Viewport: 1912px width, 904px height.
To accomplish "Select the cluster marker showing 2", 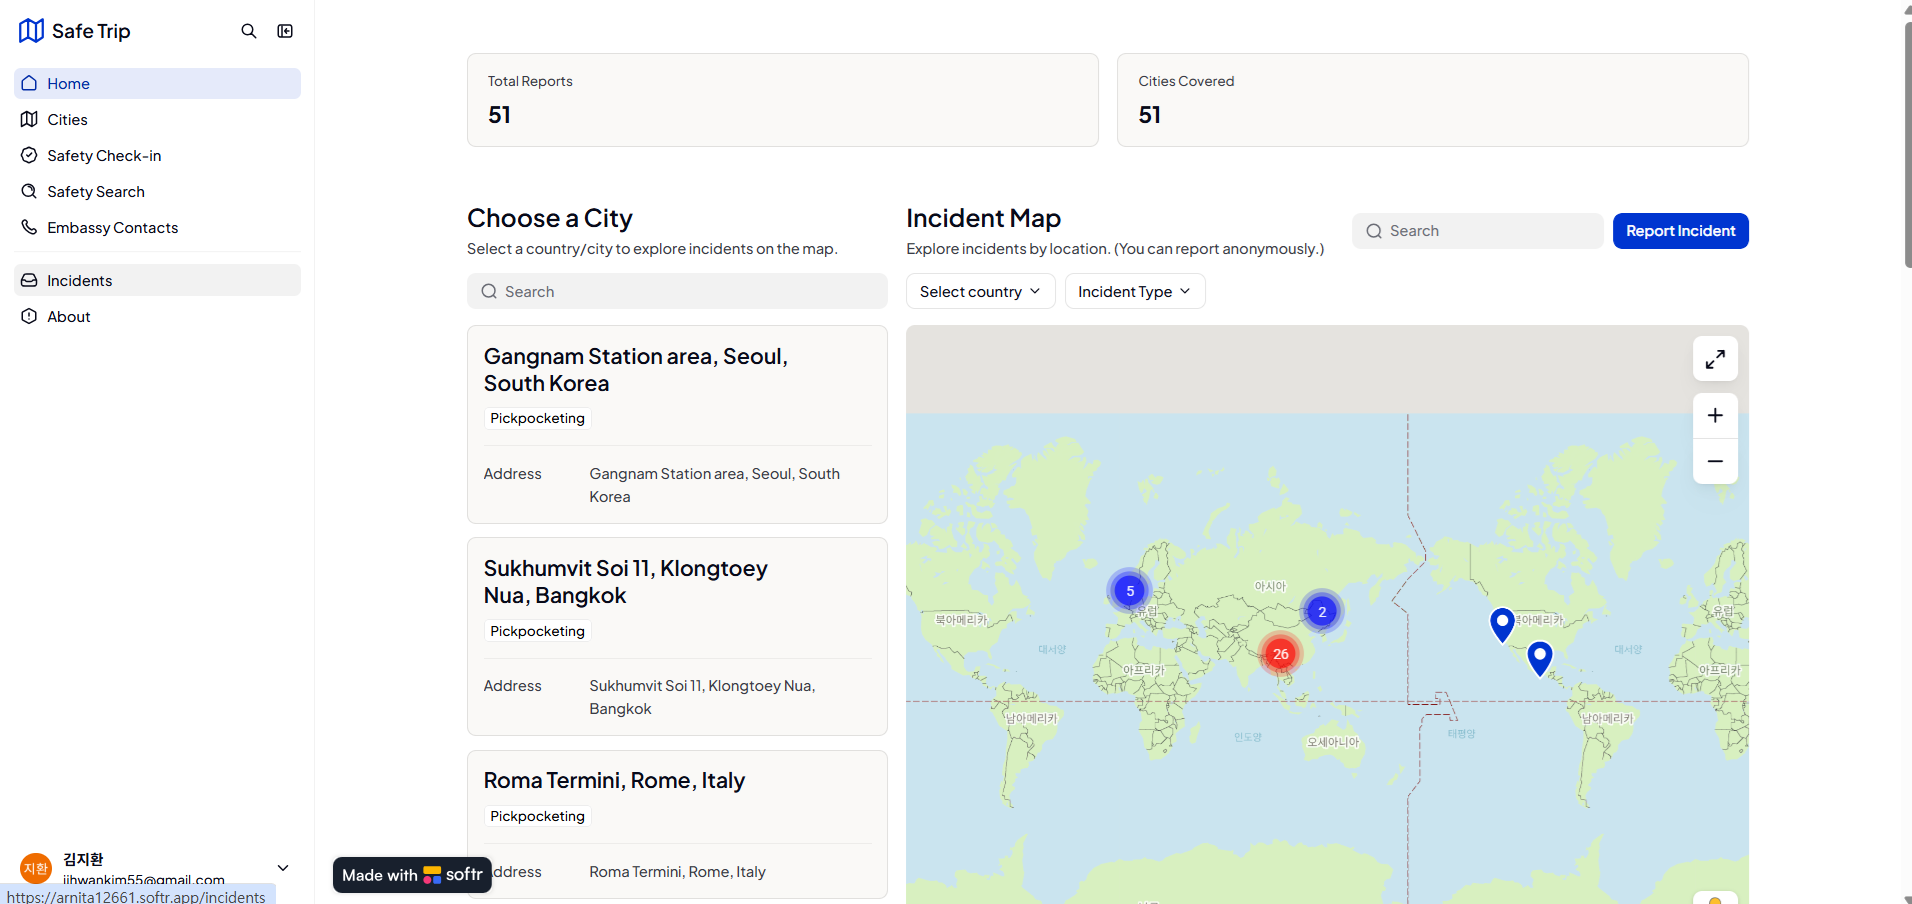I will [x=1322, y=612].
